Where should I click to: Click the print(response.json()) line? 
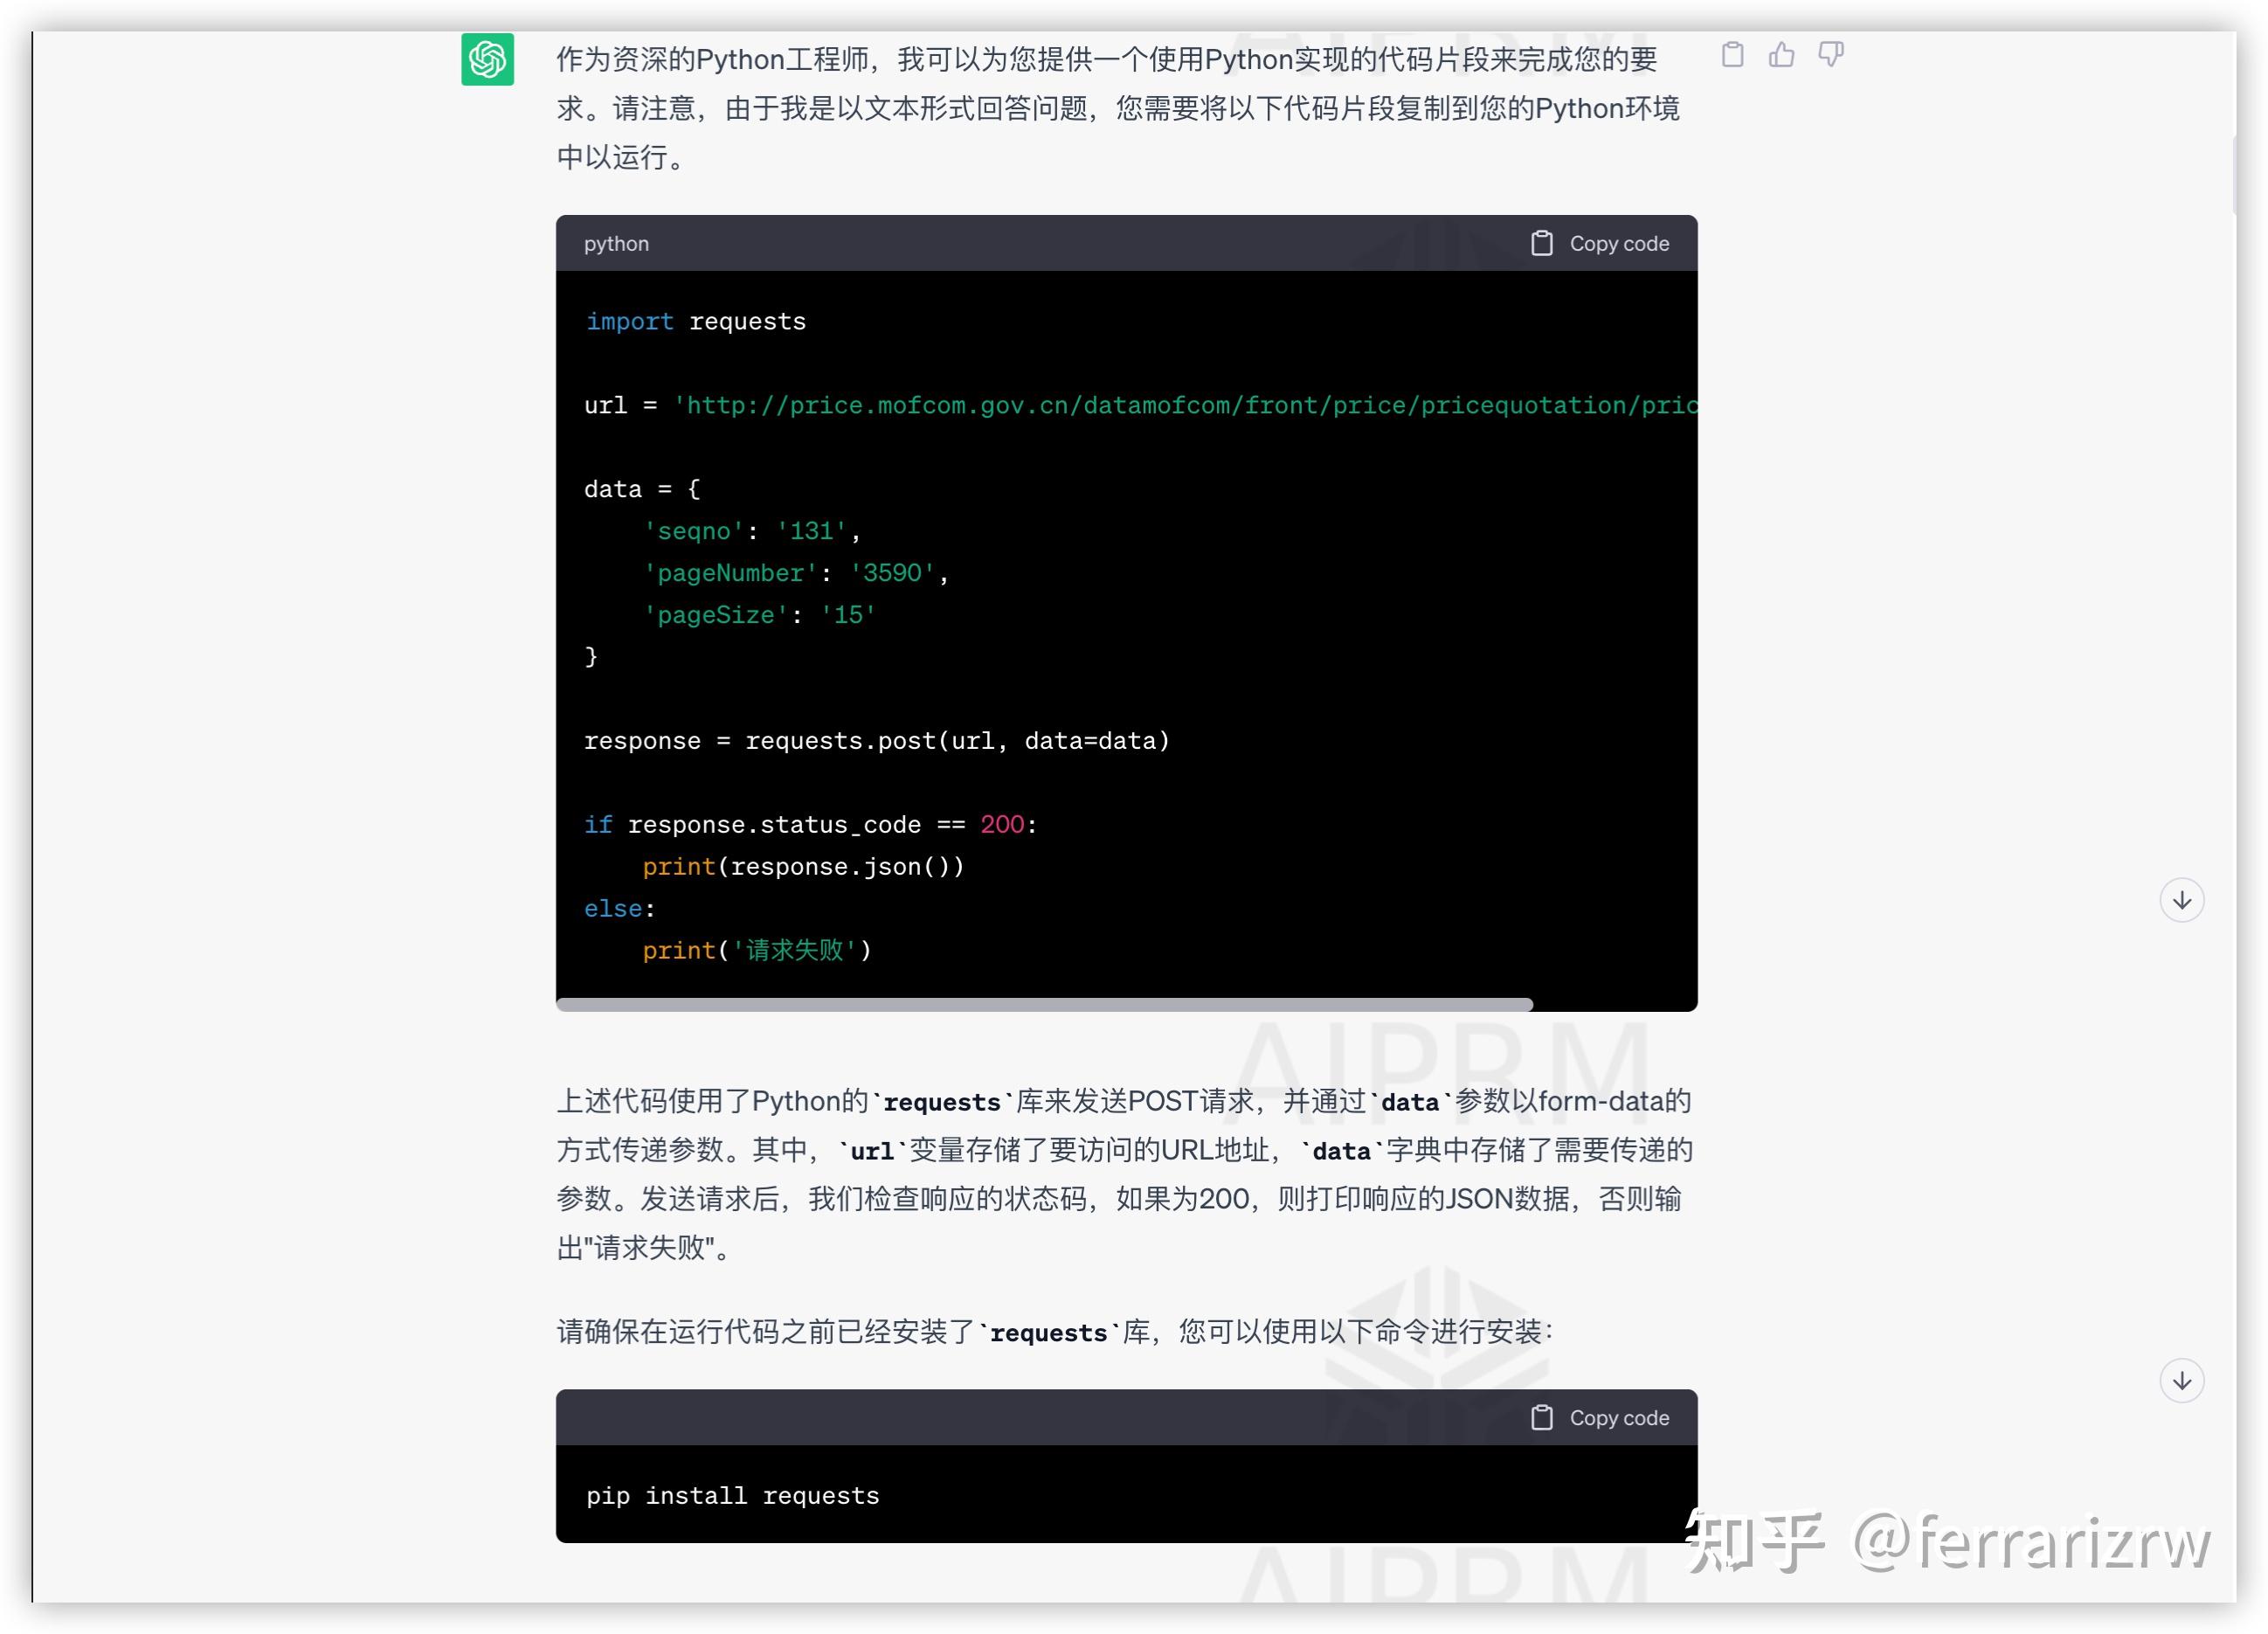point(803,867)
